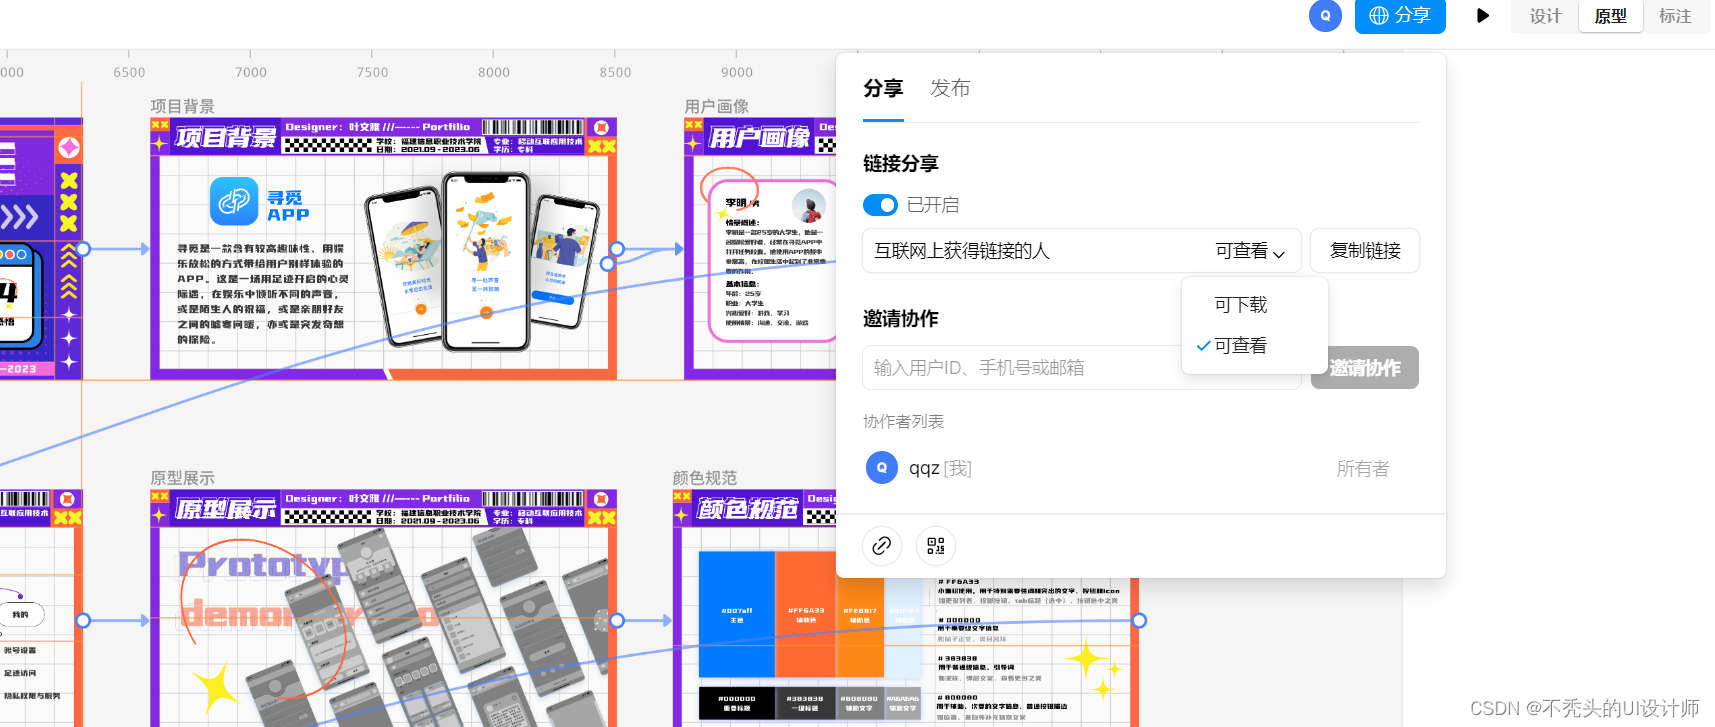
Task: Toggle the 已开启 link sharing switch
Action: (881, 205)
